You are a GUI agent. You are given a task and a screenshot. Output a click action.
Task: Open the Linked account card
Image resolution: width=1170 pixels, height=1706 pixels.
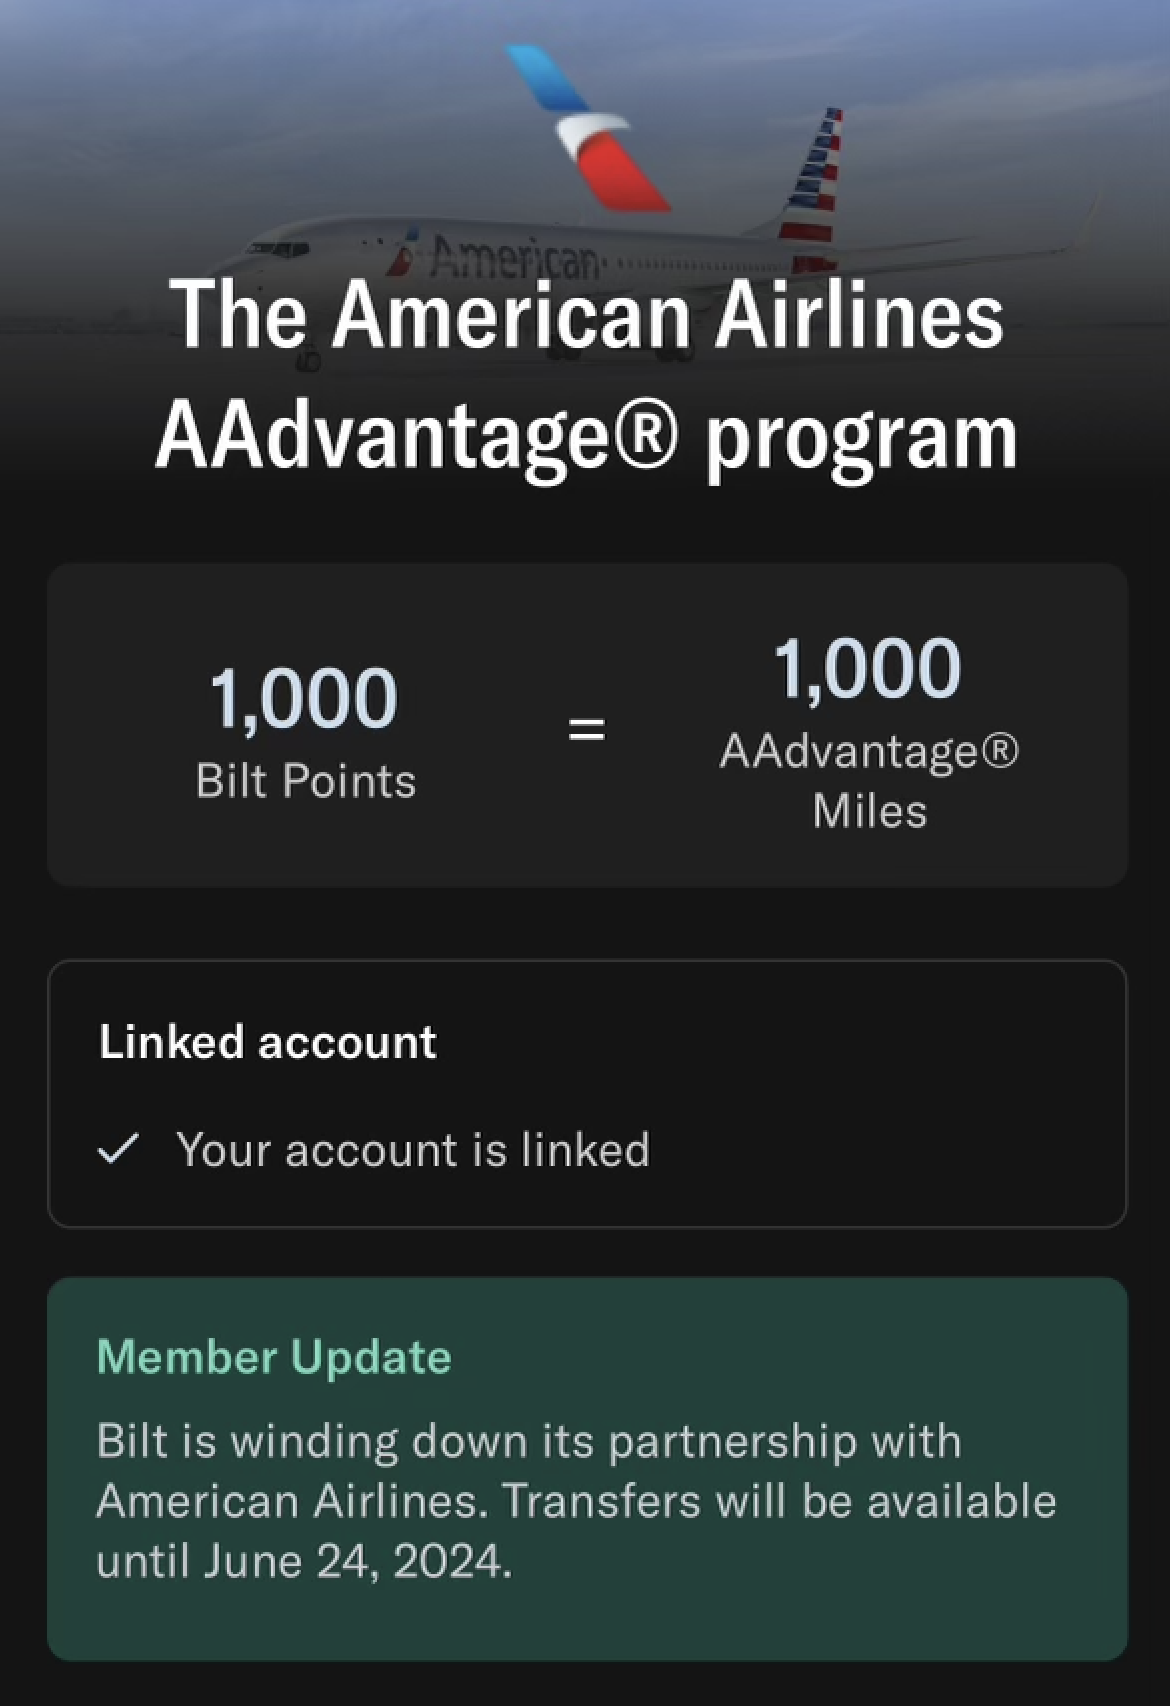point(587,1094)
